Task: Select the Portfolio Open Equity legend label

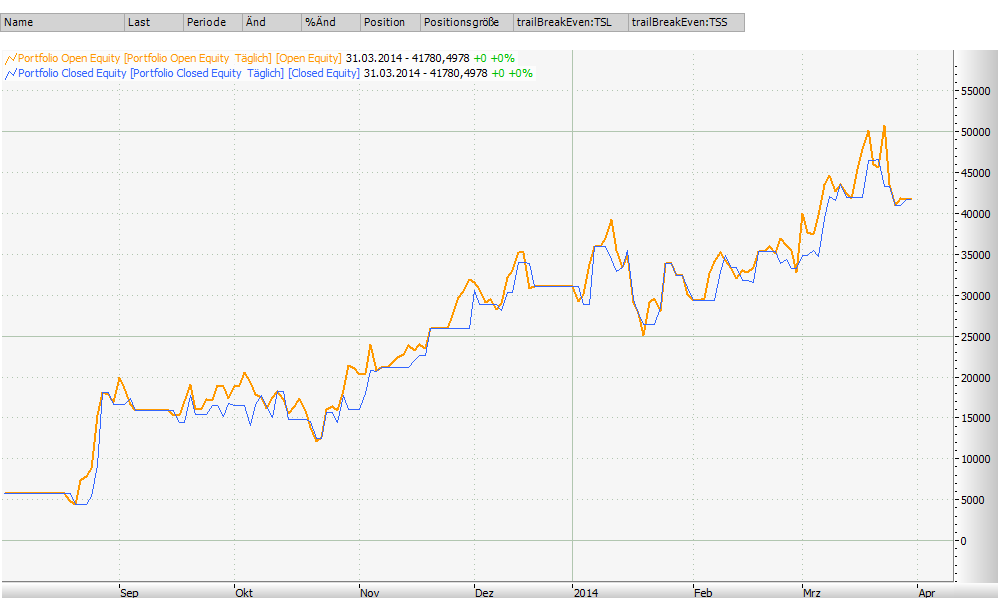Action: click(x=68, y=59)
